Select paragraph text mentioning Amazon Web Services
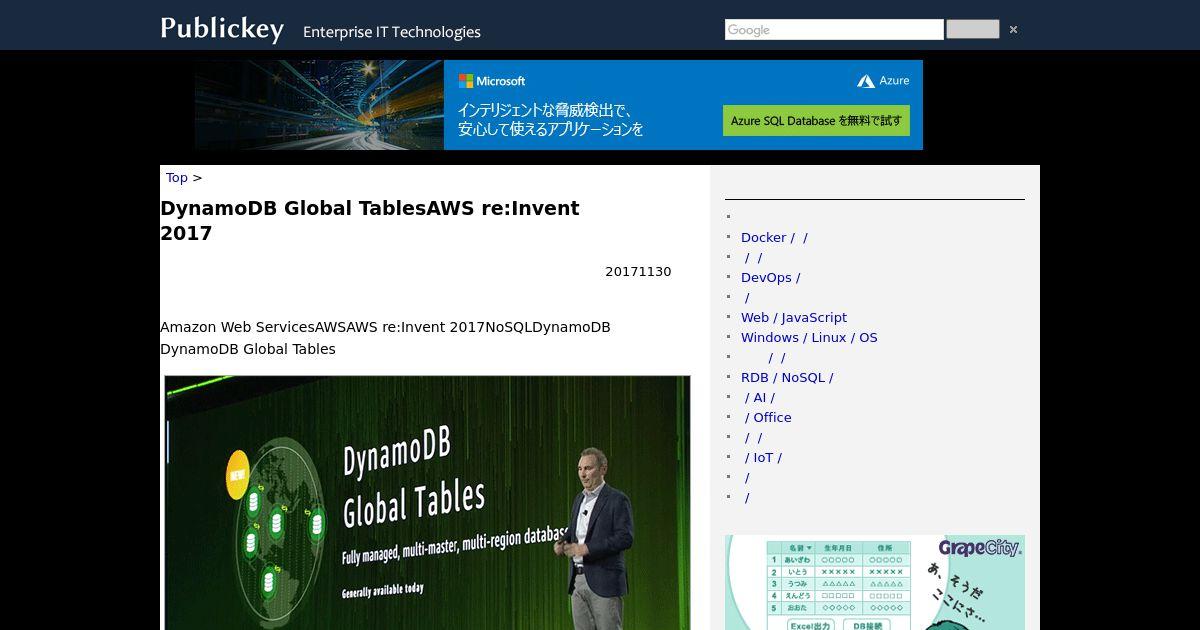 (x=385, y=338)
